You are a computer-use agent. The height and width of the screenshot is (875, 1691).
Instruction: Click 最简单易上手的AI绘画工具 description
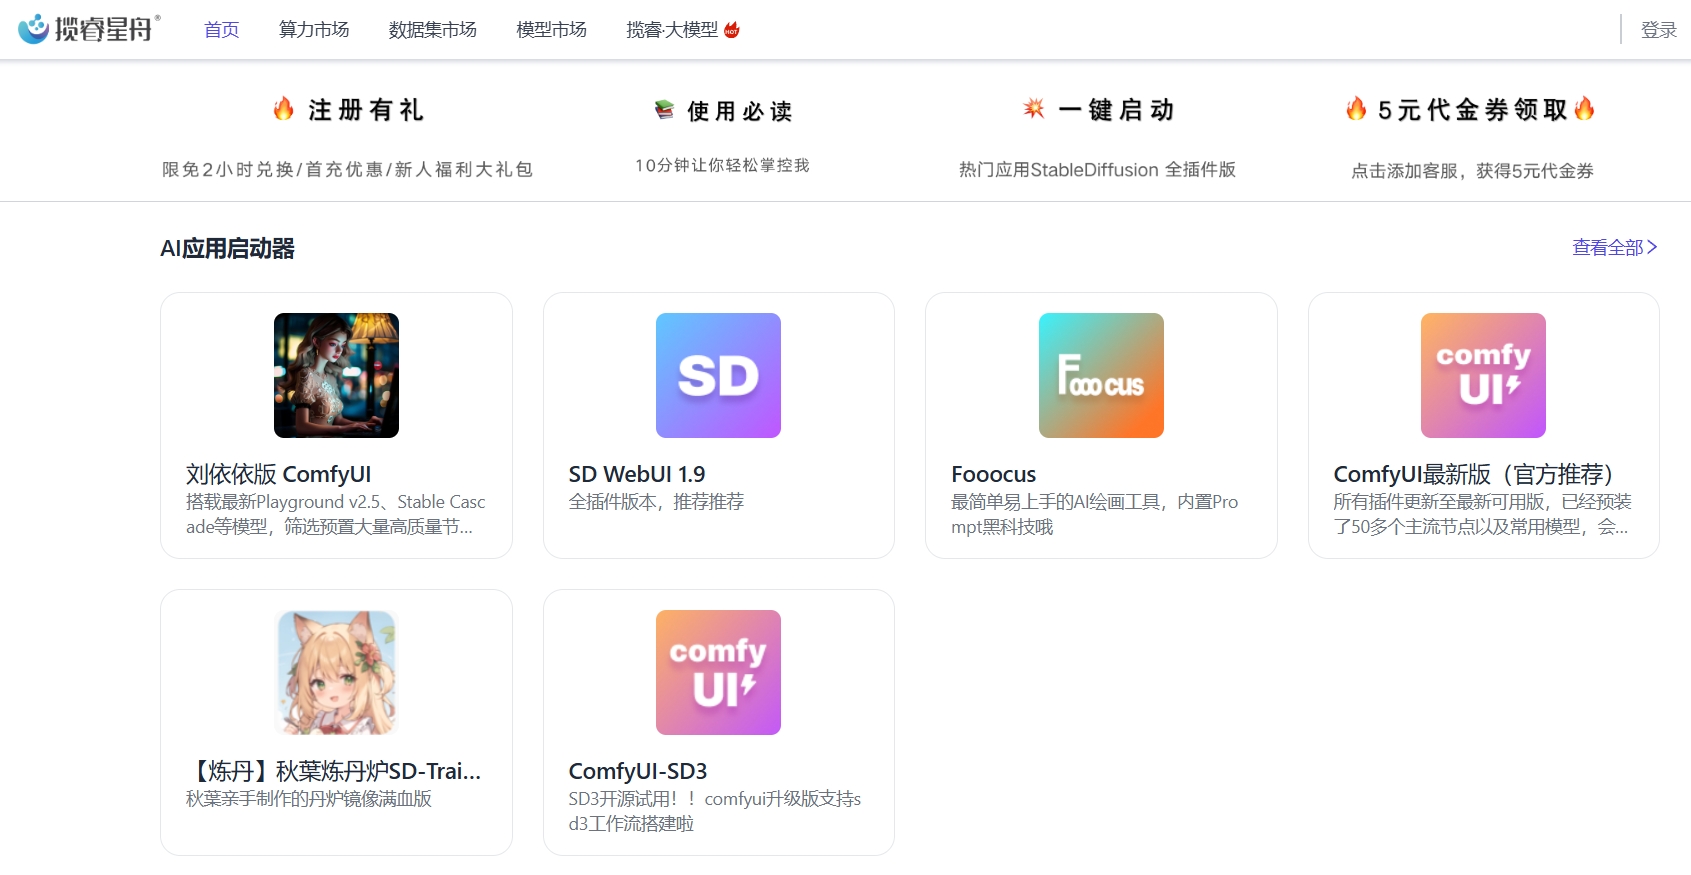(1095, 514)
